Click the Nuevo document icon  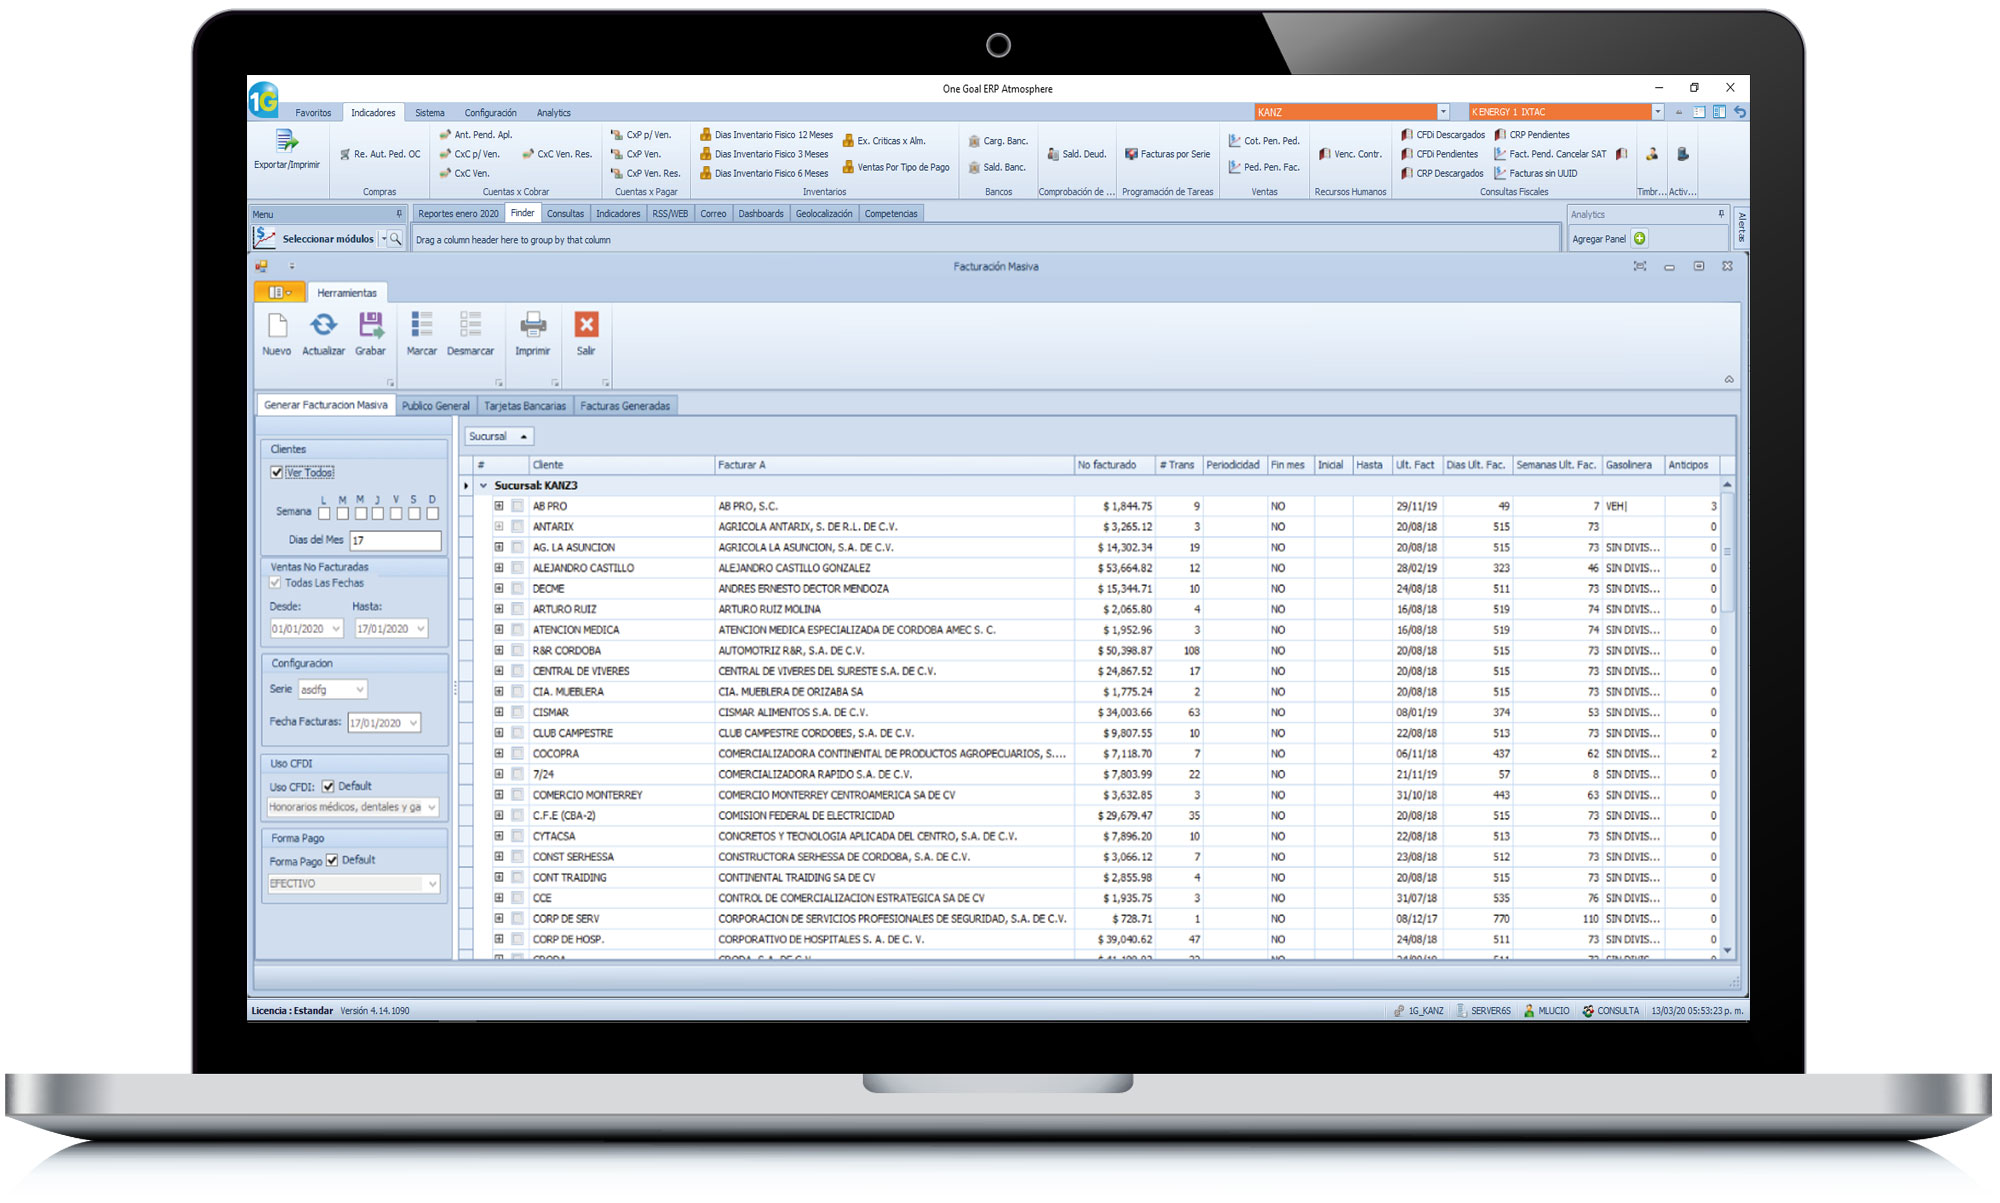pyautogui.click(x=277, y=325)
